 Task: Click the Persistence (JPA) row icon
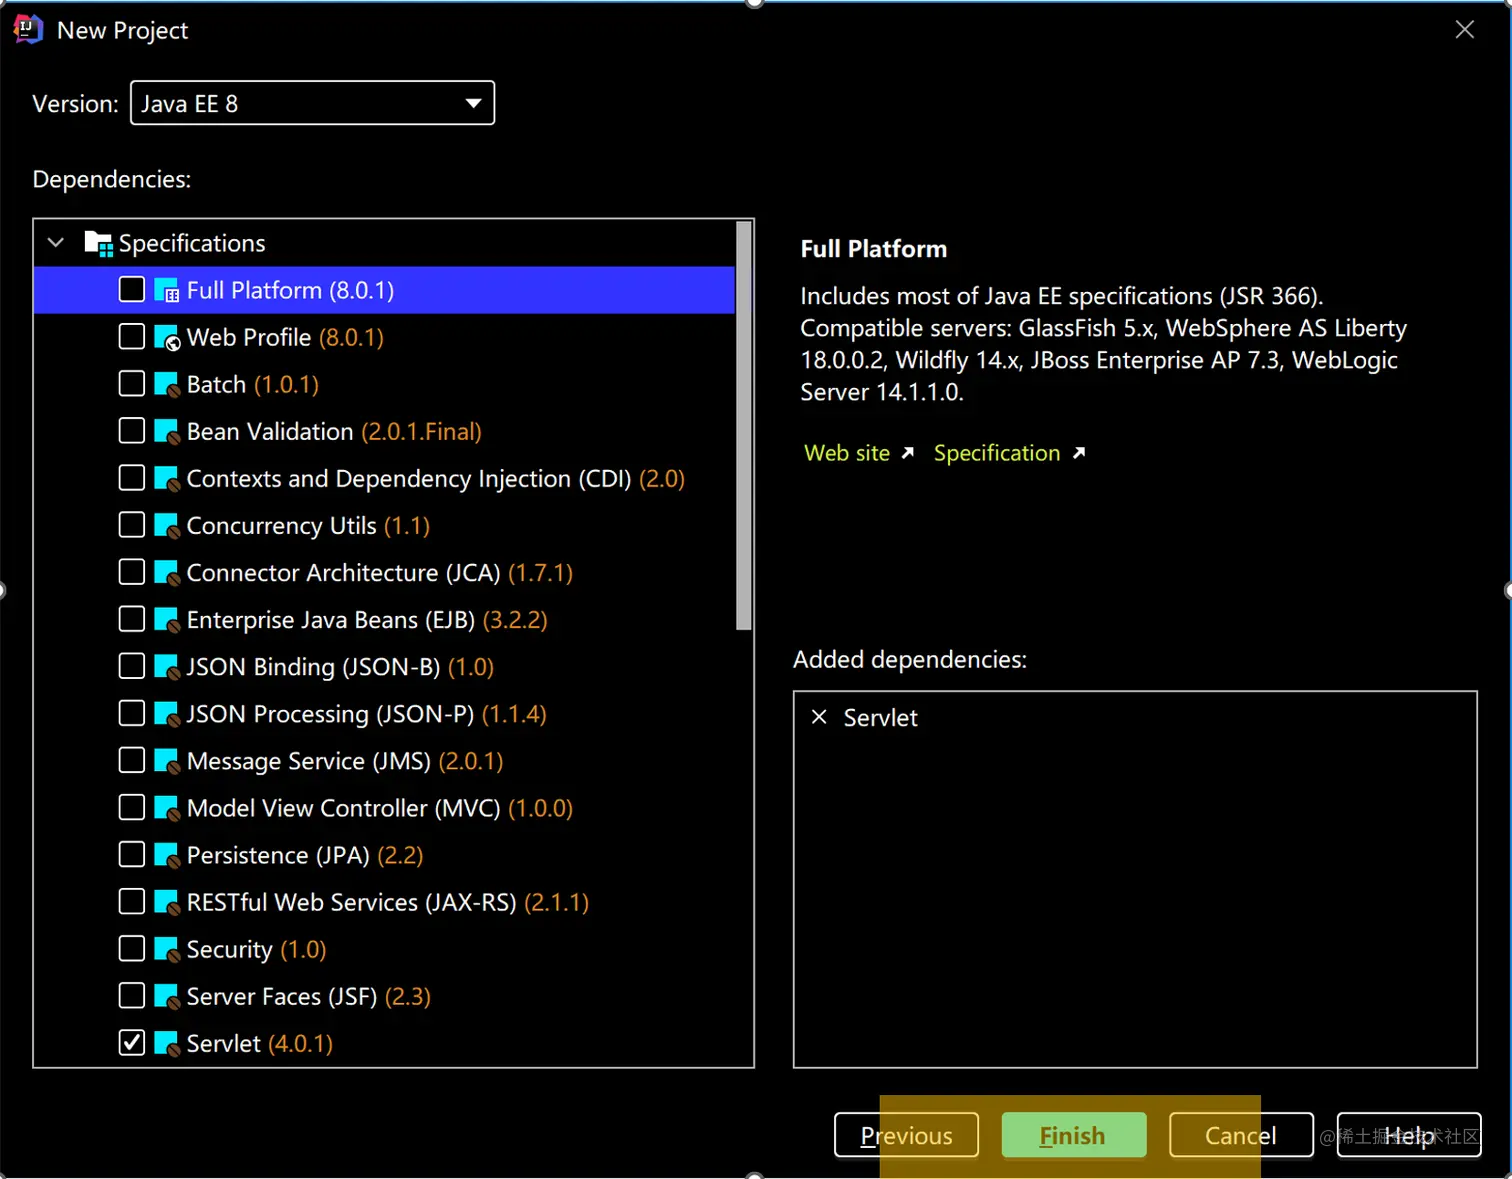(x=166, y=854)
